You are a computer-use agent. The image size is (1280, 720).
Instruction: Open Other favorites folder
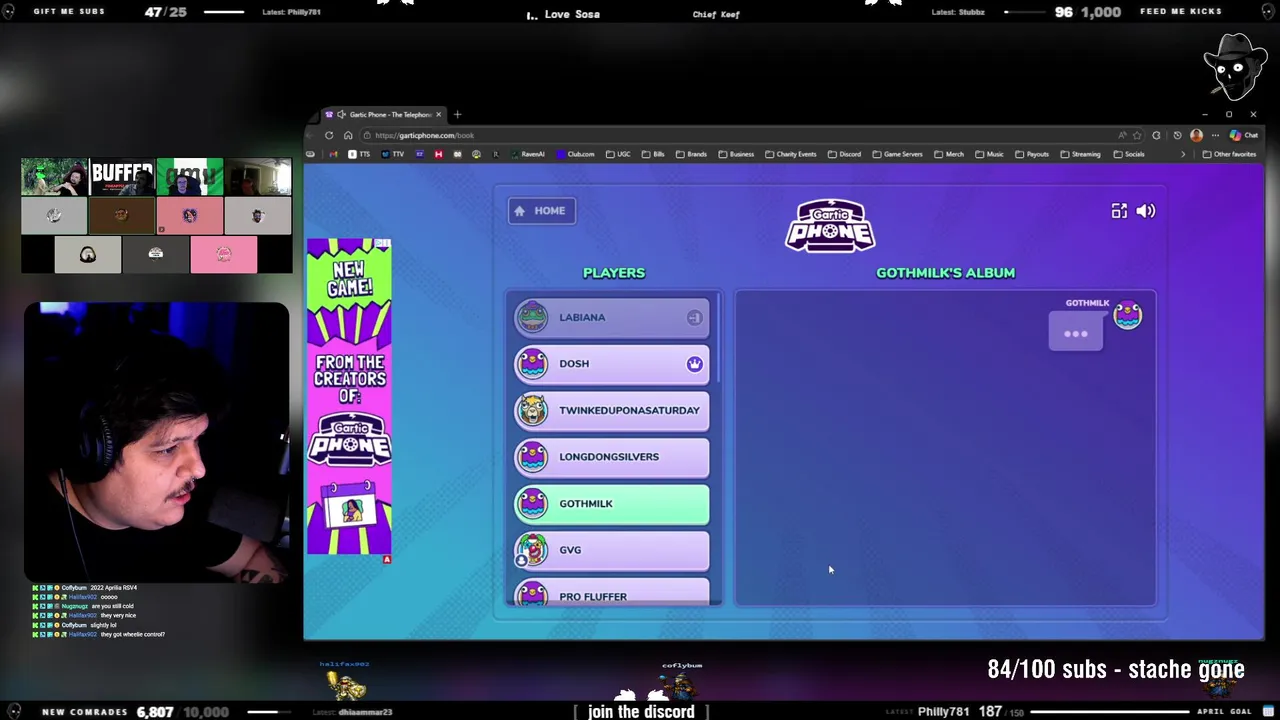(1229, 154)
